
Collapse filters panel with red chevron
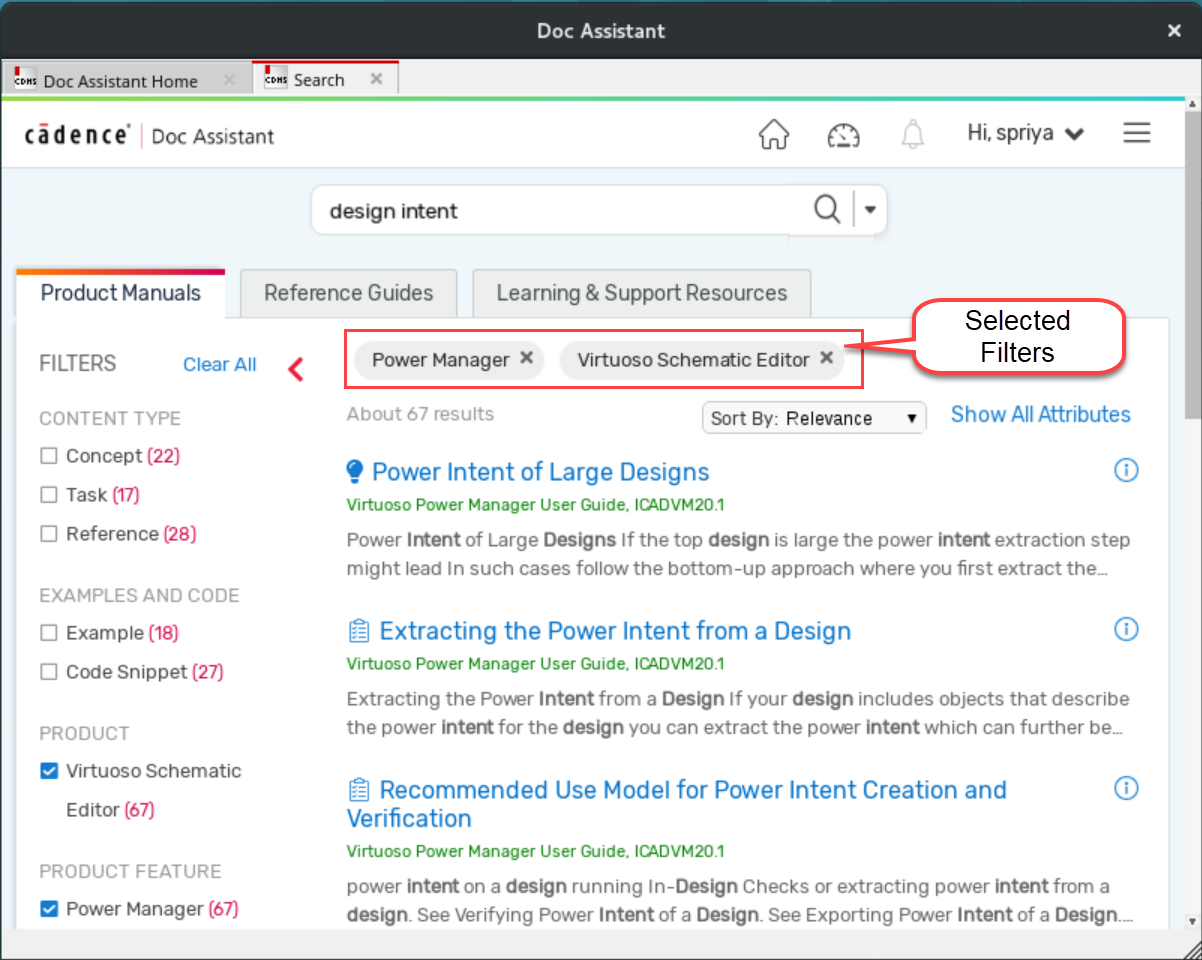coord(295,369)
